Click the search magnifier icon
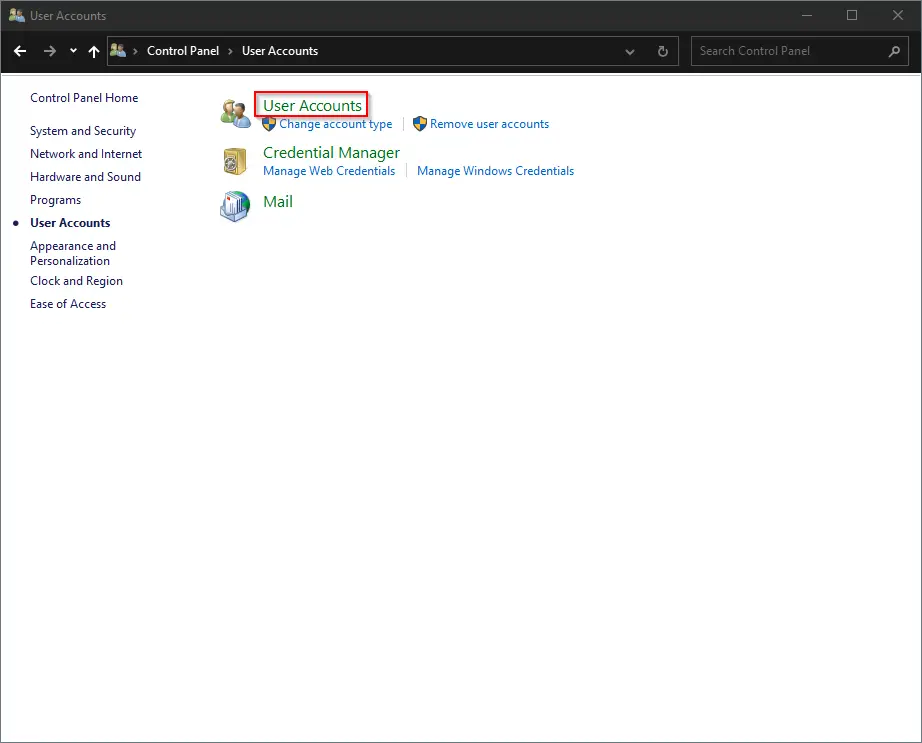The width and height of the screenshot is (922, 743). [x=894, y=52]
